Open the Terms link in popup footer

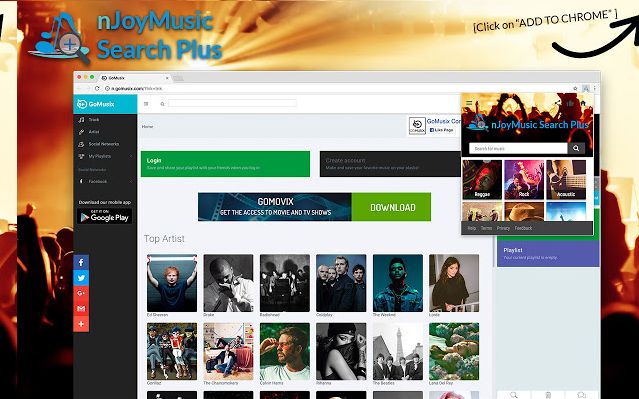(x=486, y=228)
